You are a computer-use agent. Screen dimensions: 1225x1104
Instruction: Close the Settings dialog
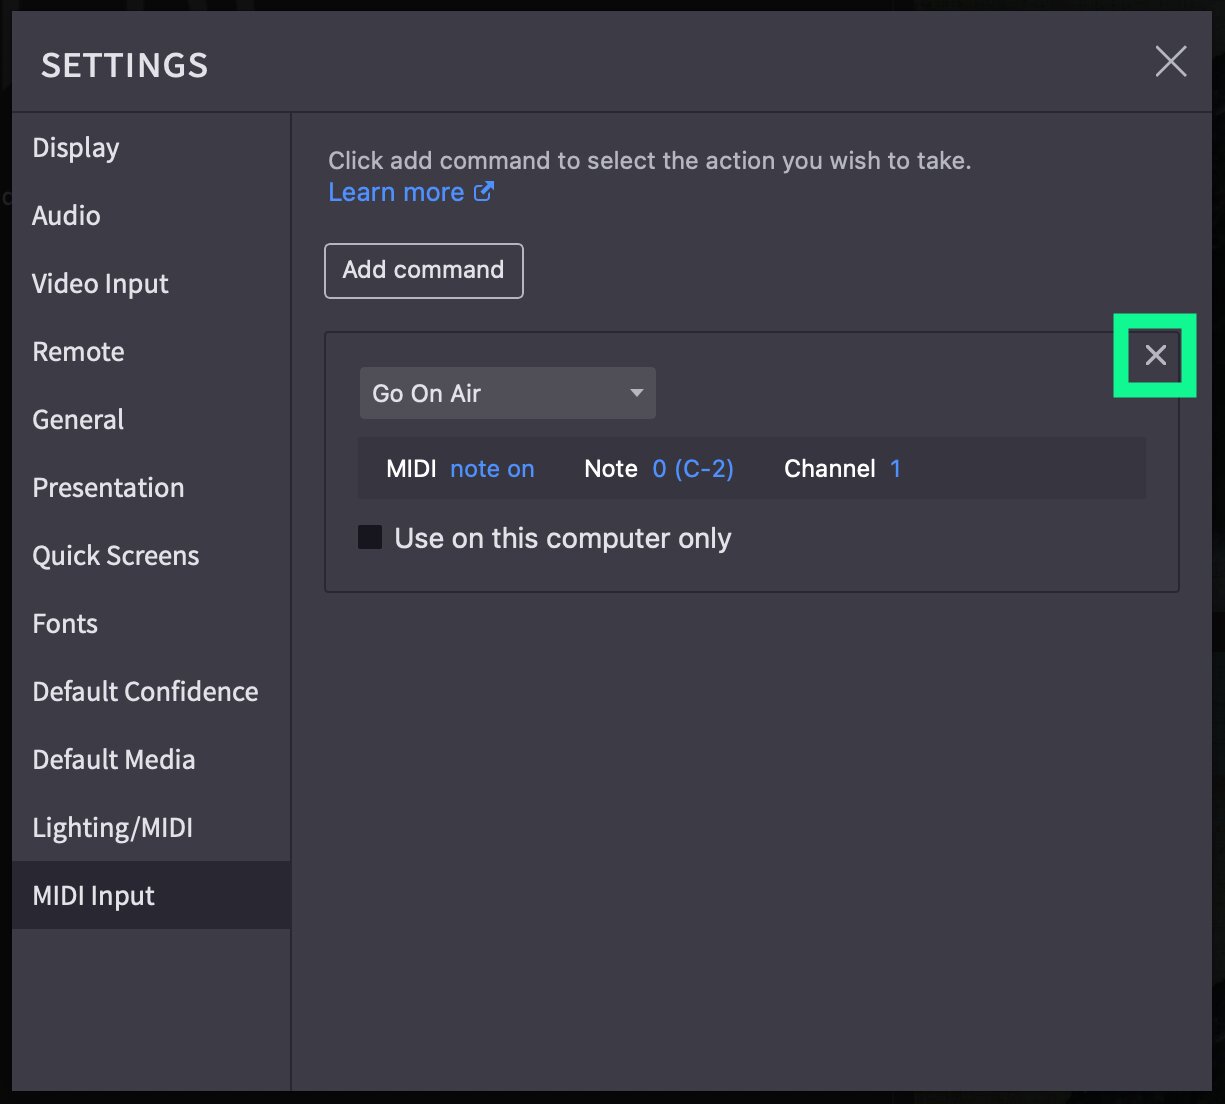(1171, 61)
